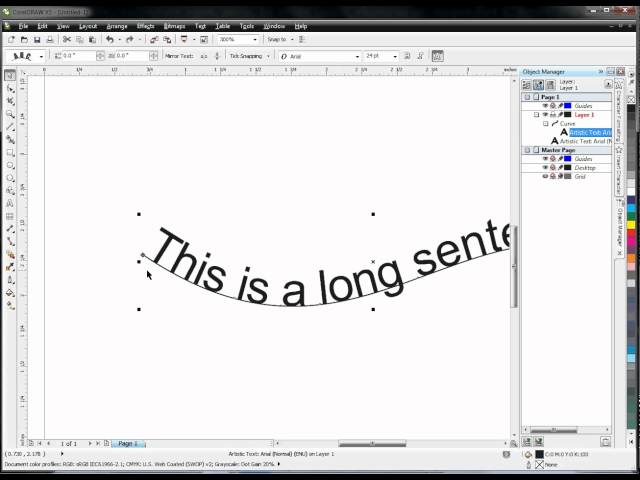Click the canvas horizontal scrollbar thumb

372,443
